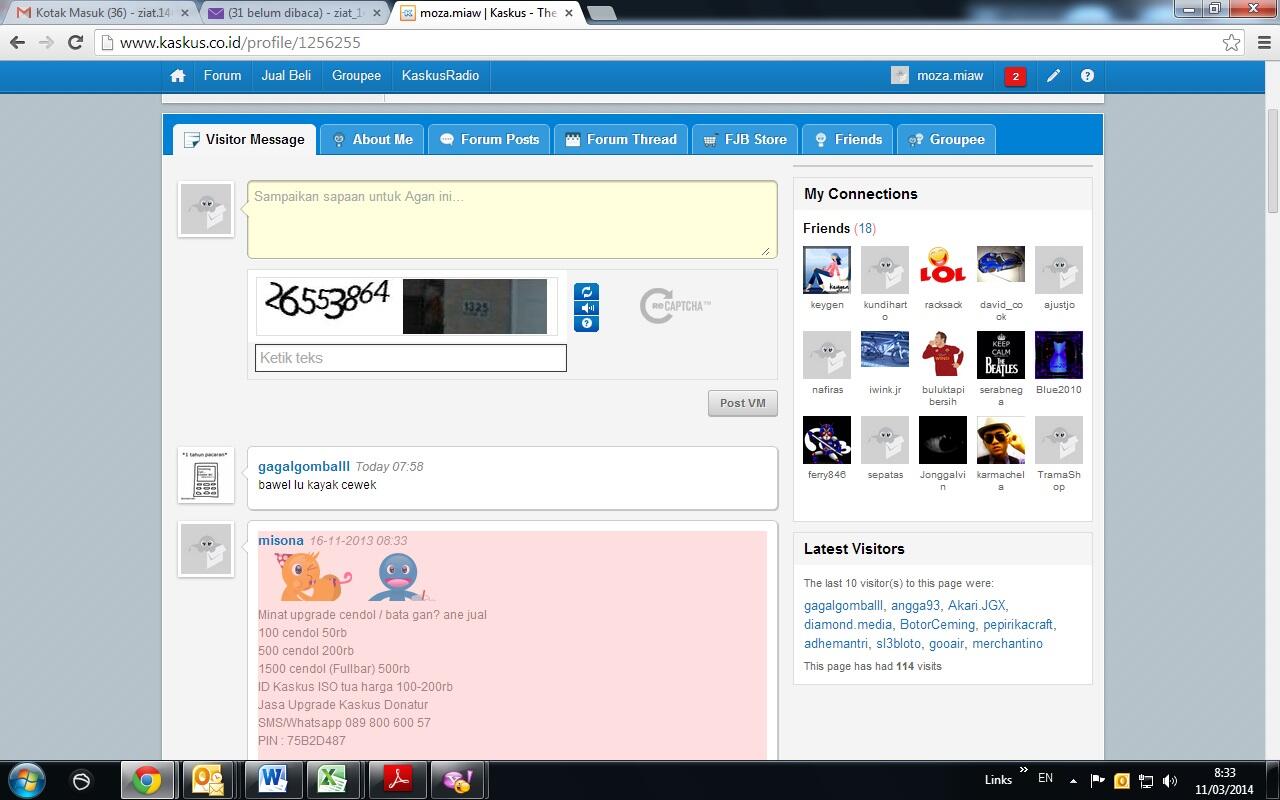Visit diamond.media visitor profile
The height and width of the screenshot is (800, 1280).
(848, 624)
